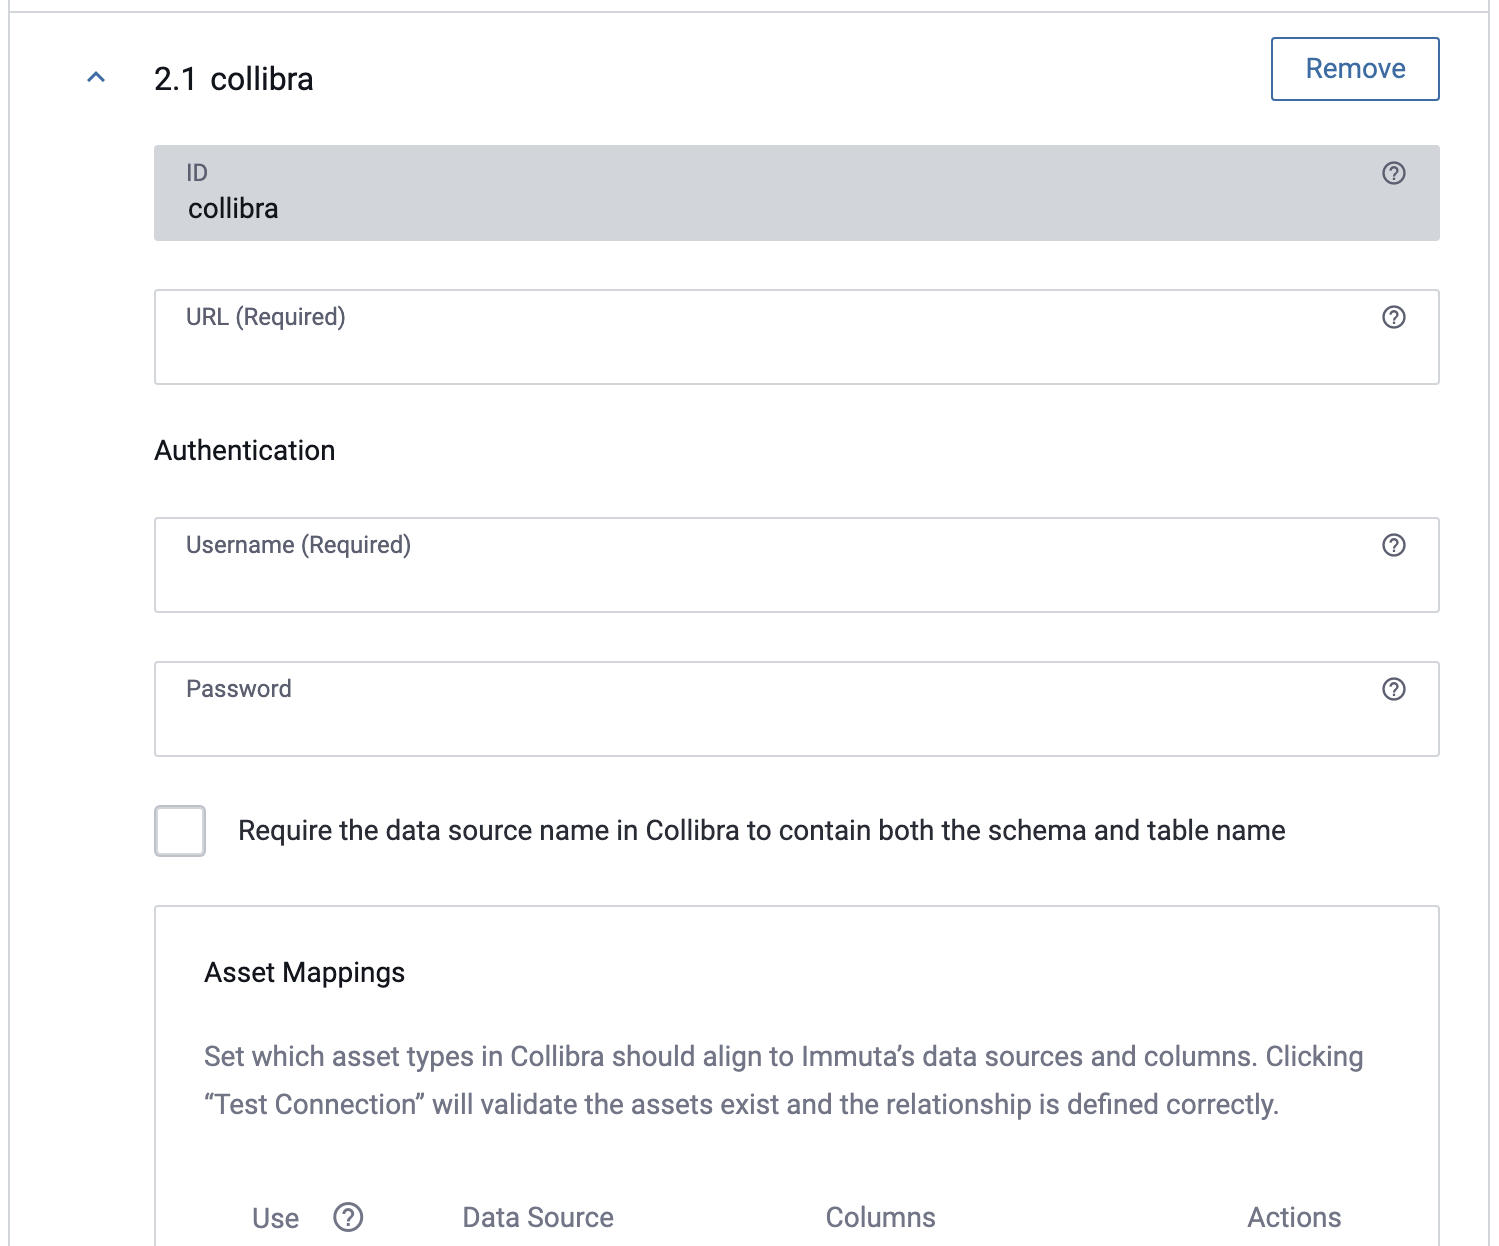Click the Authentication heading

click(x=245, y=451)
